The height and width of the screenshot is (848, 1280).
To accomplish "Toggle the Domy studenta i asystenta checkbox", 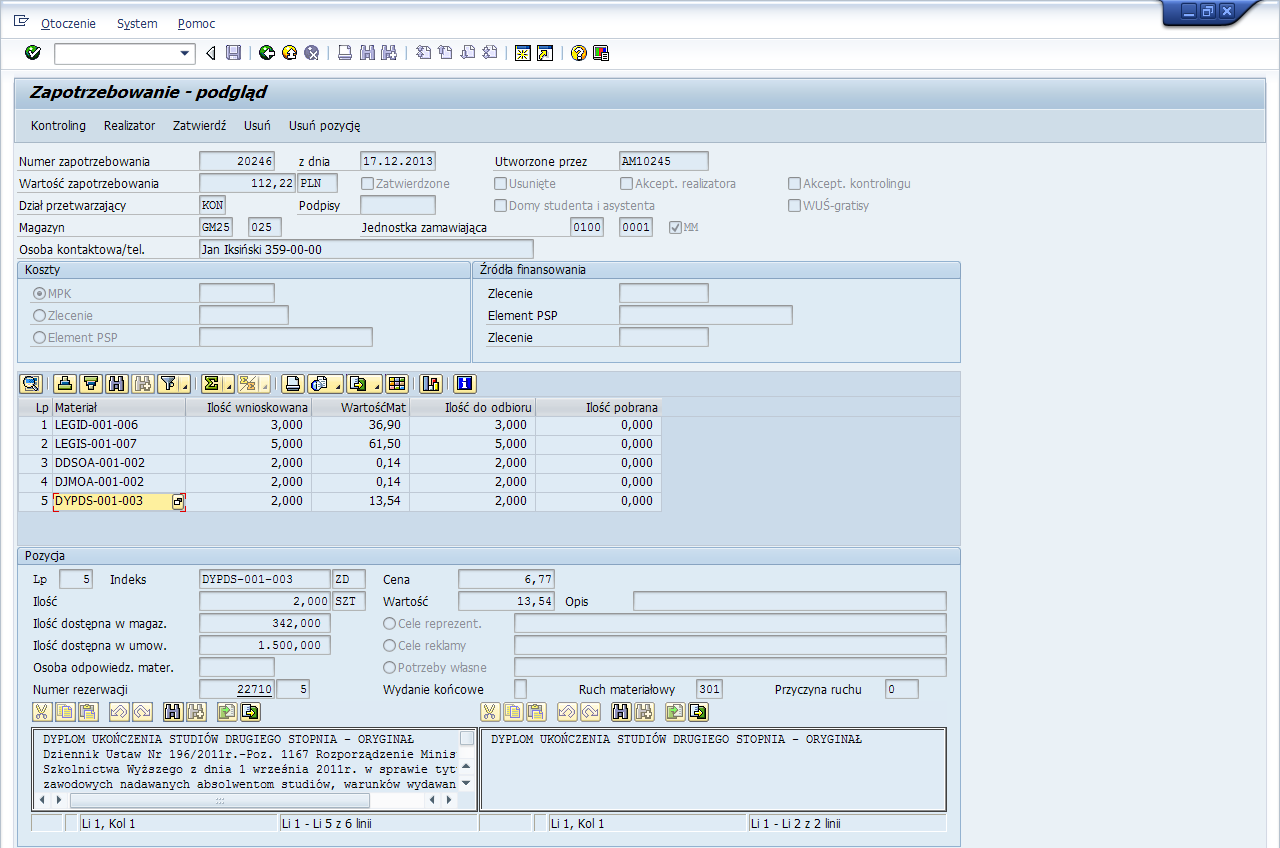I will point(501,206).
